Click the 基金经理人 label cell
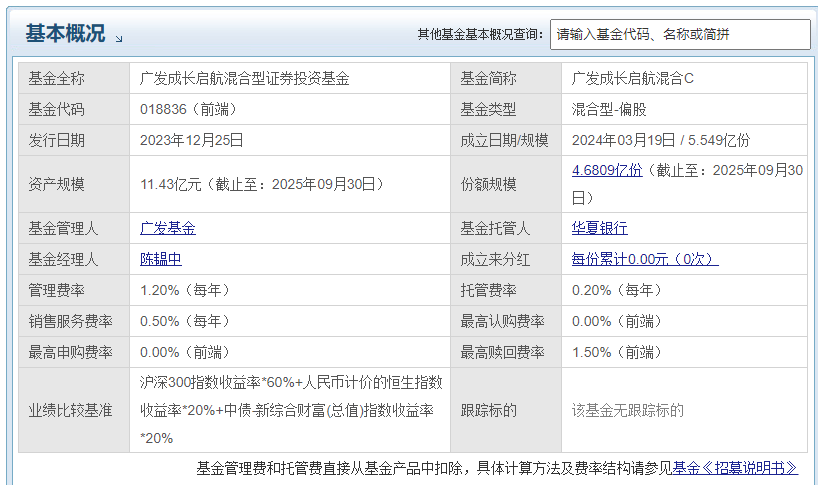The height and width of the screenshot is (485, 818). coord(74,259)
